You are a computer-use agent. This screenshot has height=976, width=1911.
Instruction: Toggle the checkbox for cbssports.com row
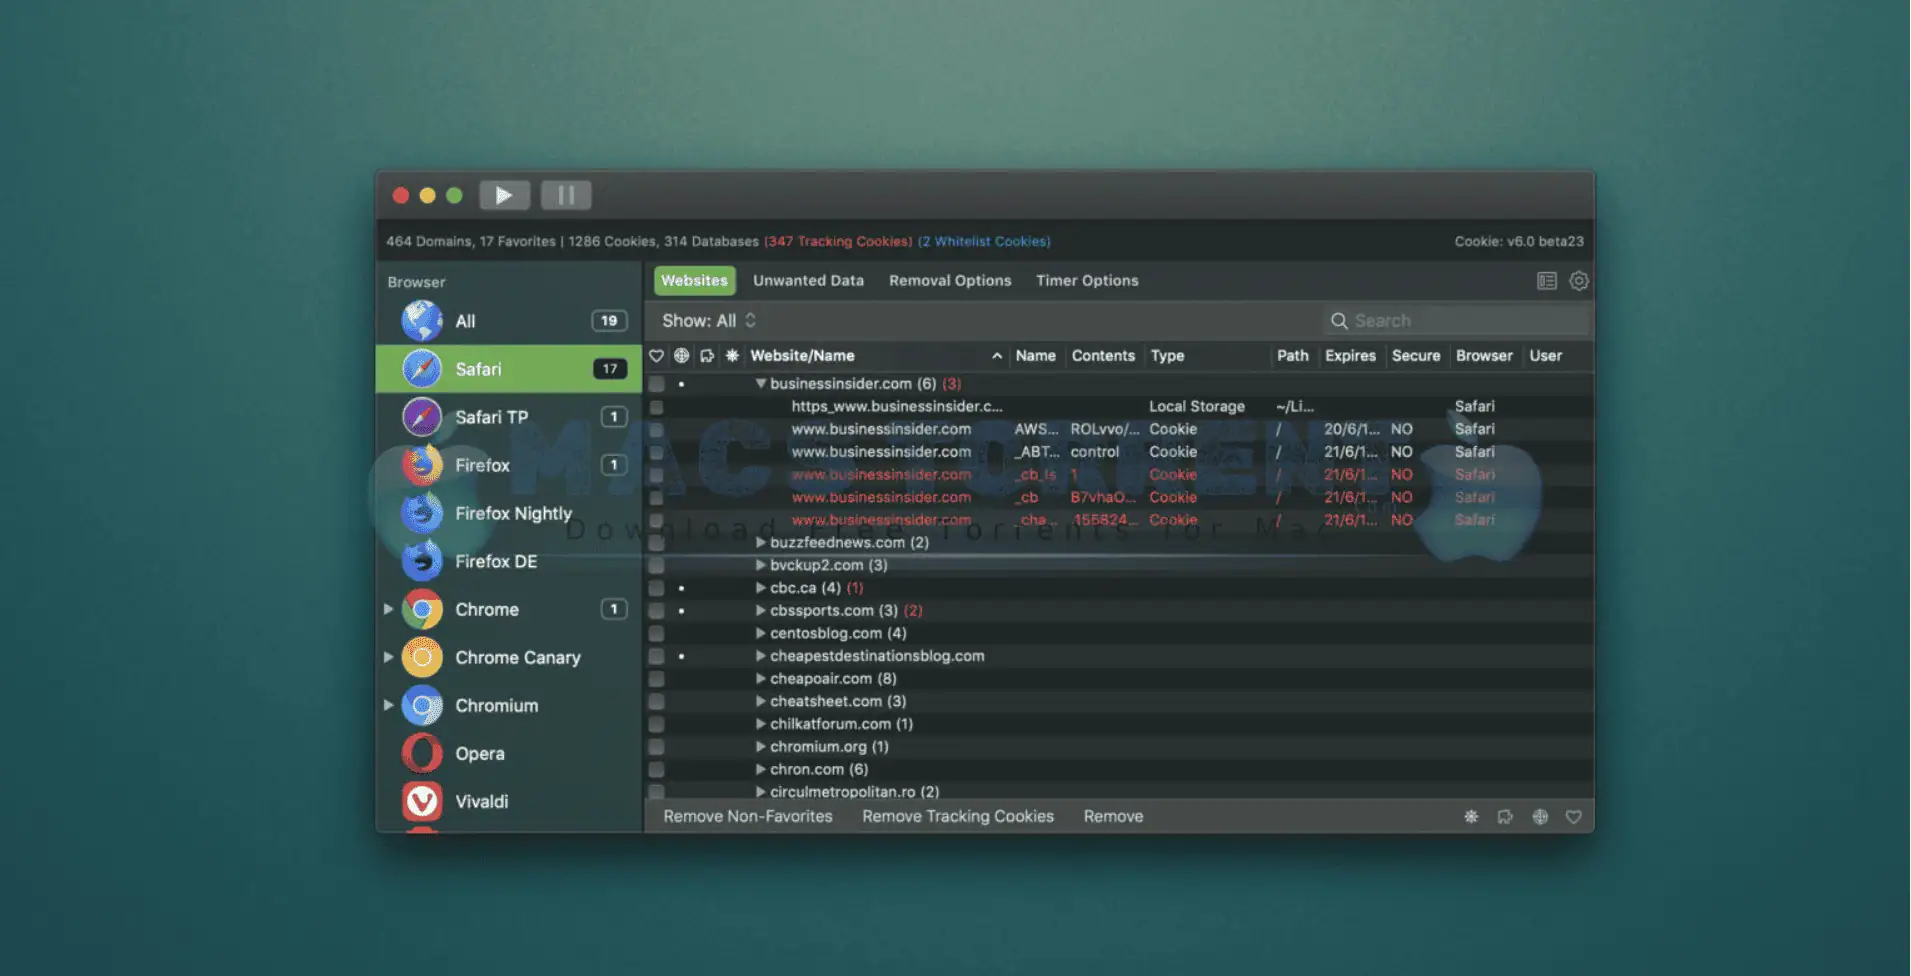pyautogui.click(x=656, y=611)
